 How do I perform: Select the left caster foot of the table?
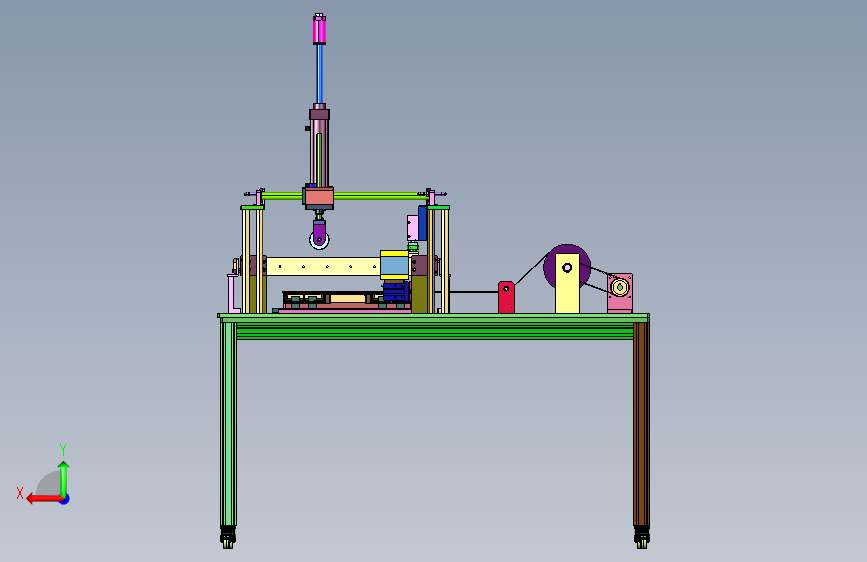228,538
